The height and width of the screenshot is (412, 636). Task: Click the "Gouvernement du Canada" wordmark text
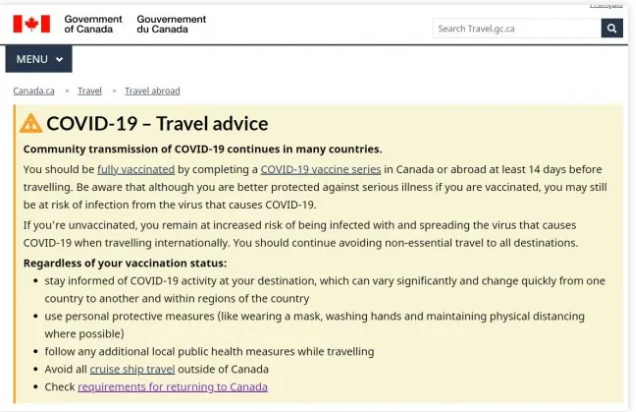(x=171, y=23)
